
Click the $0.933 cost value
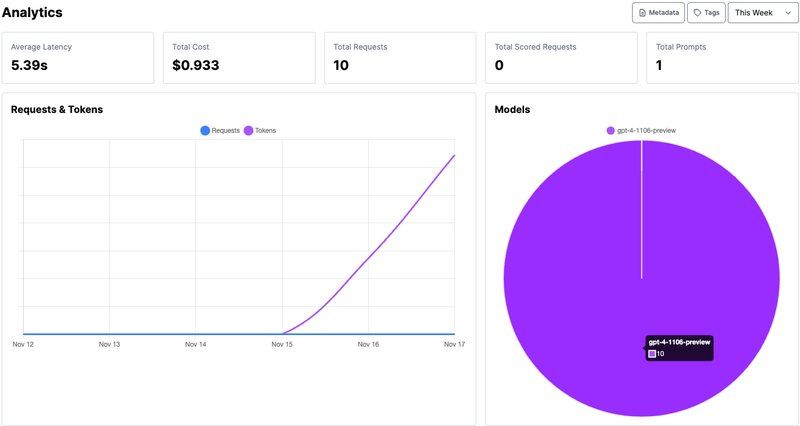(195, 65)
